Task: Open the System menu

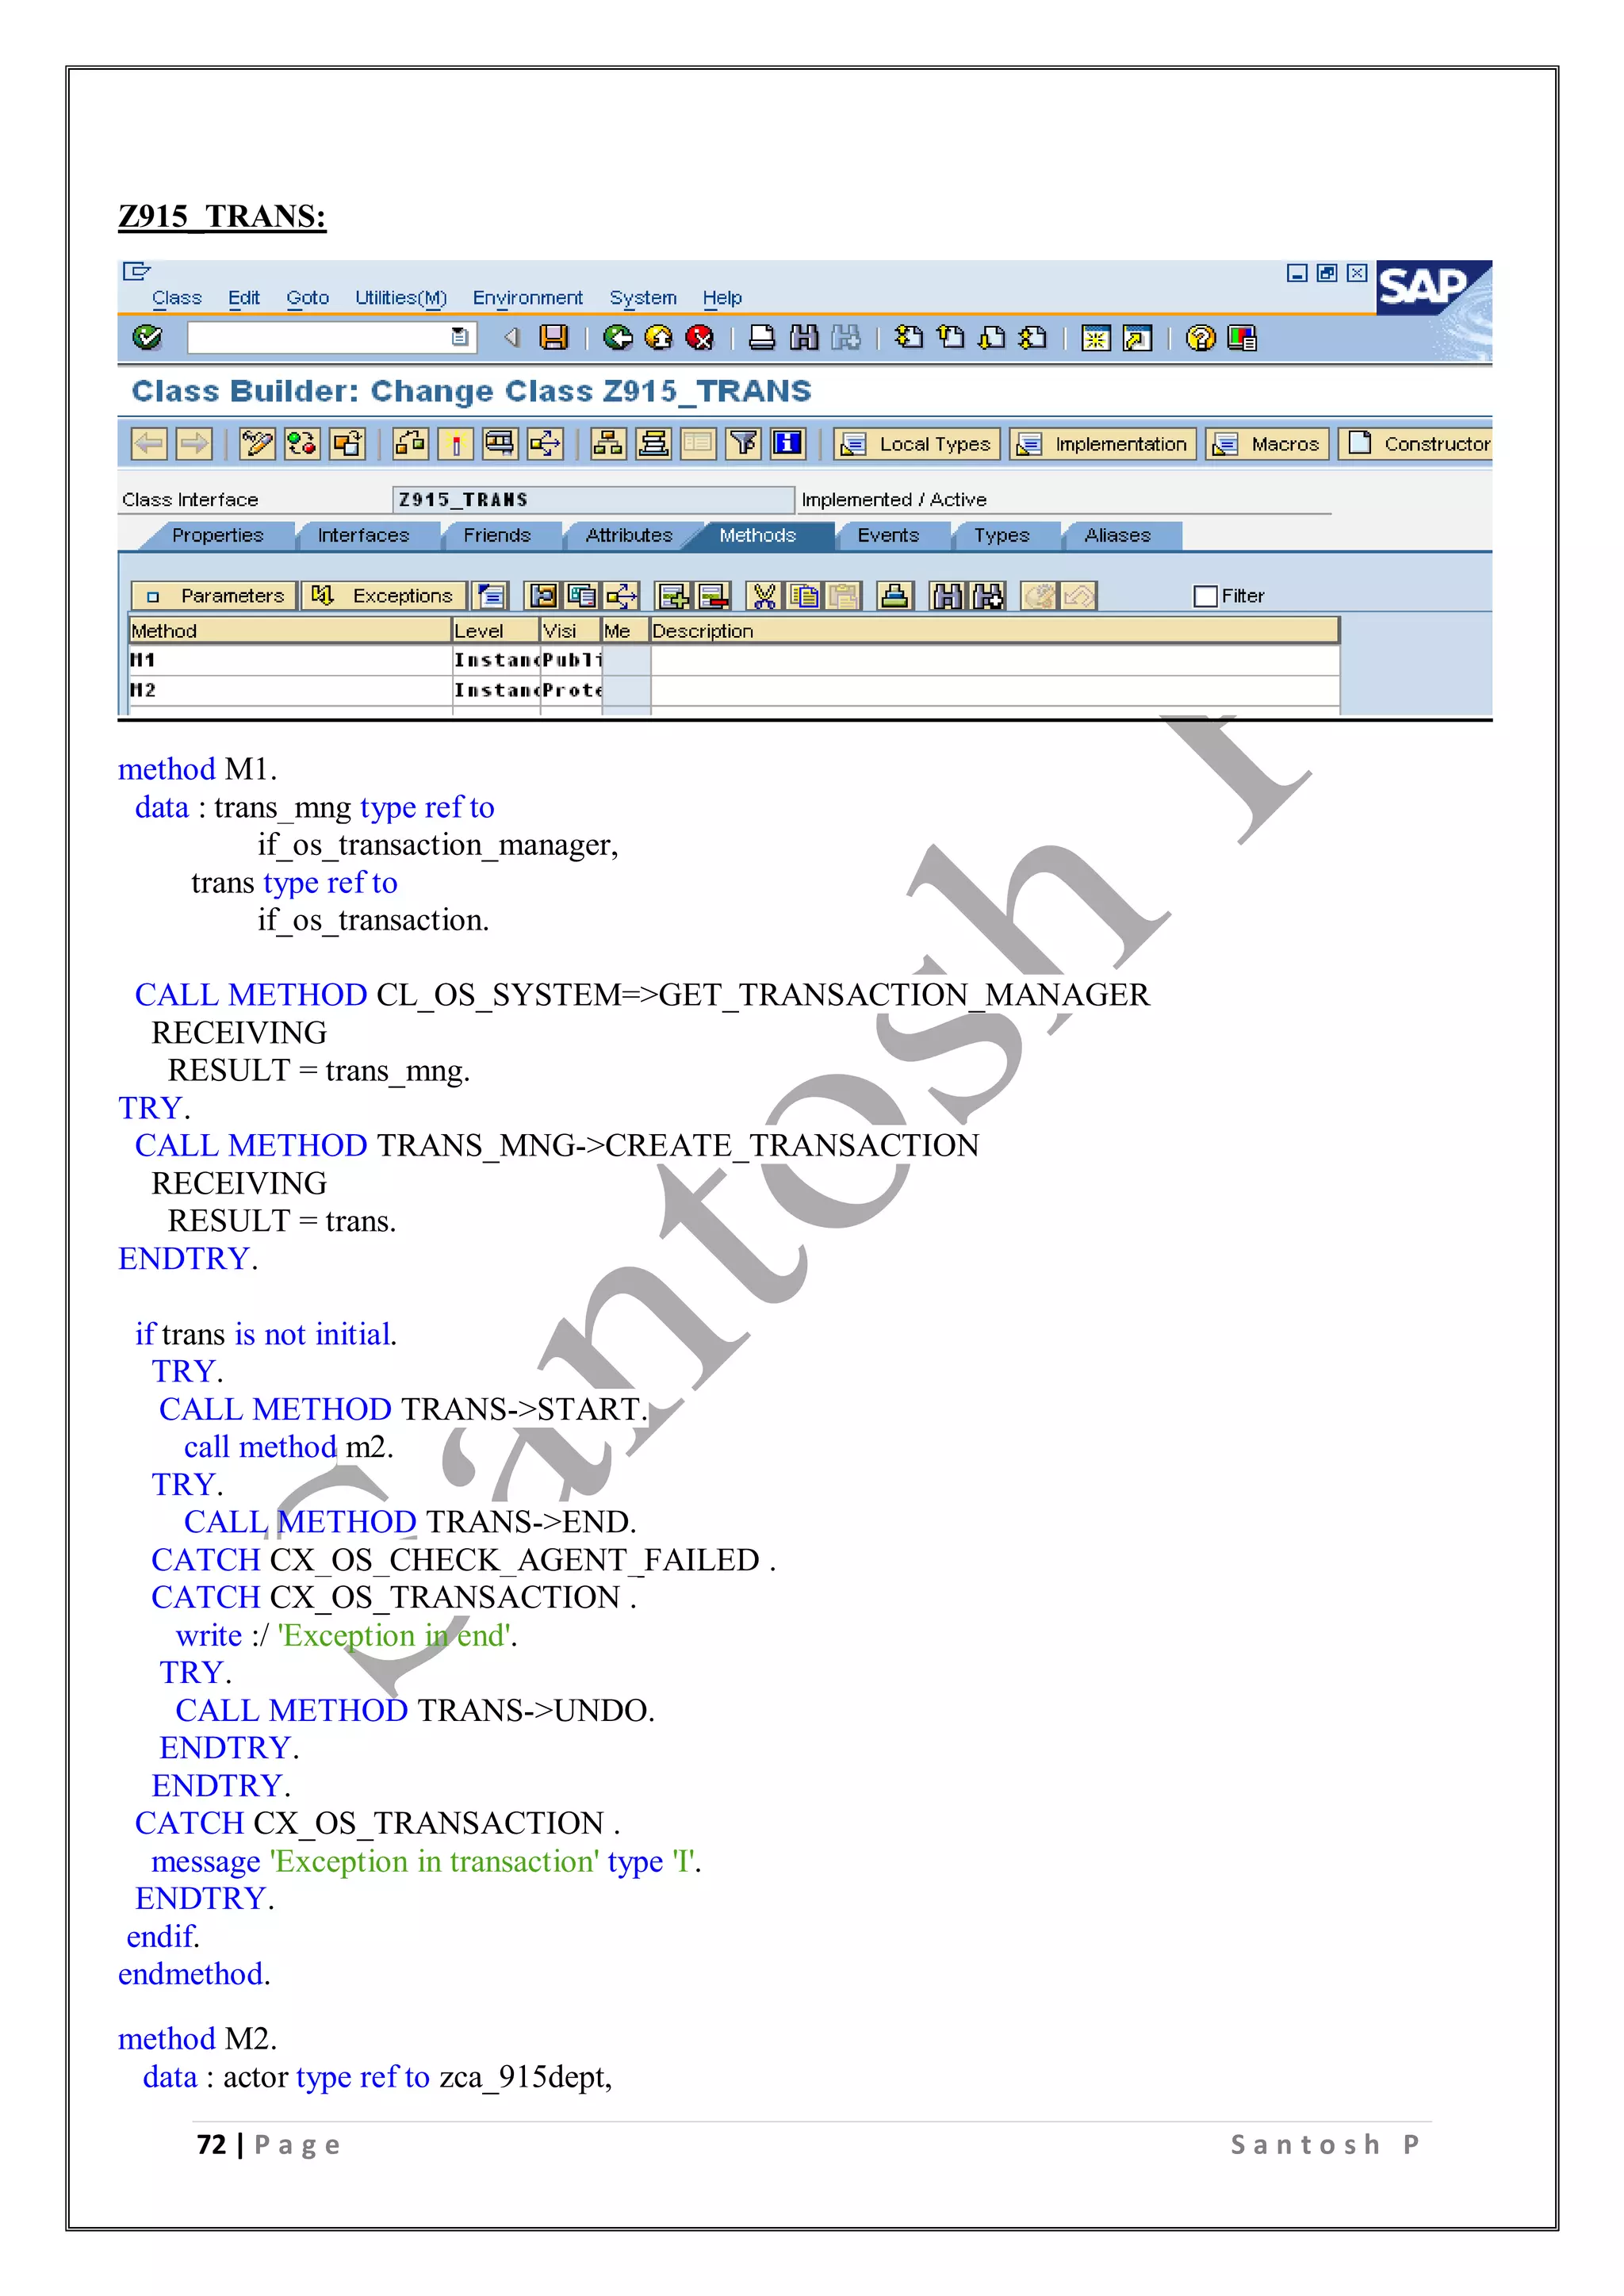Action: [643, 298]
